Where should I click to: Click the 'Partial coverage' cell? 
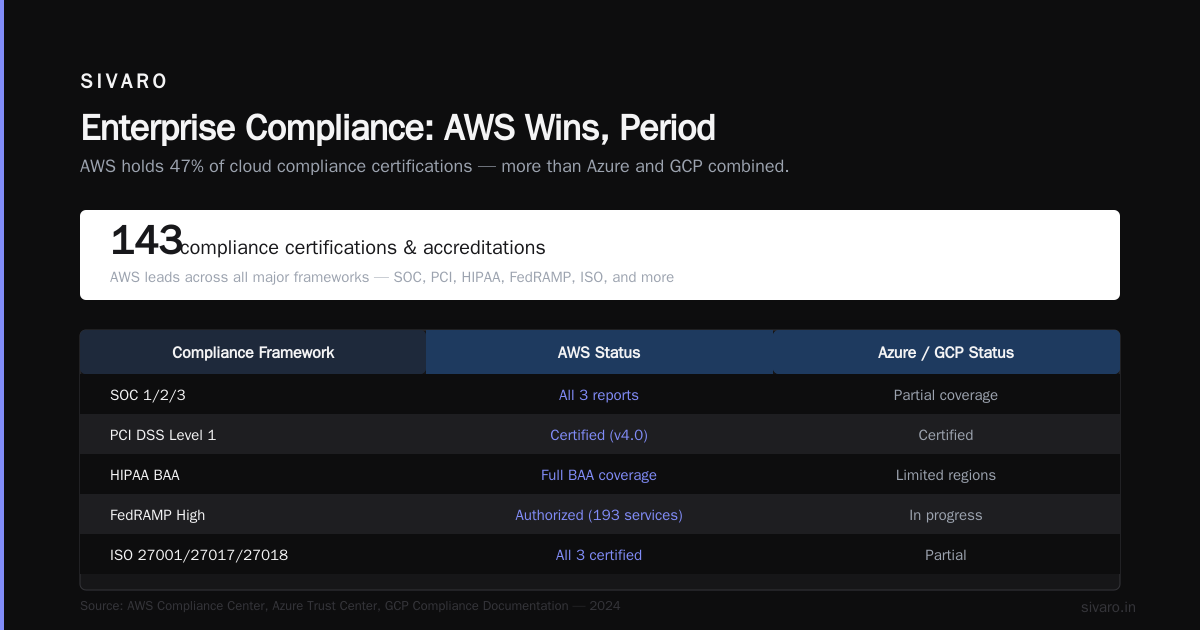pos(946,395)
